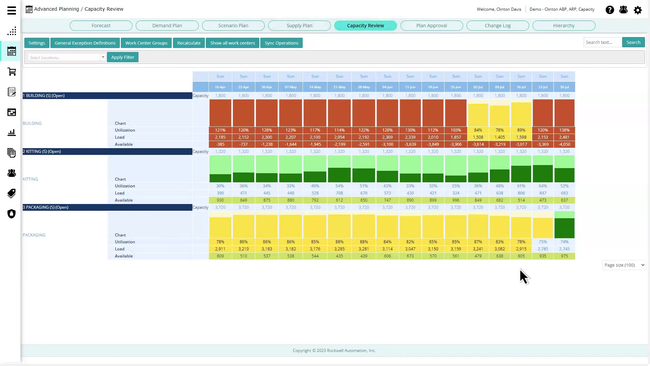Select the Capacity Review tab
The height and width of the screenshot is (366, 650).
[x=366, y=26]
